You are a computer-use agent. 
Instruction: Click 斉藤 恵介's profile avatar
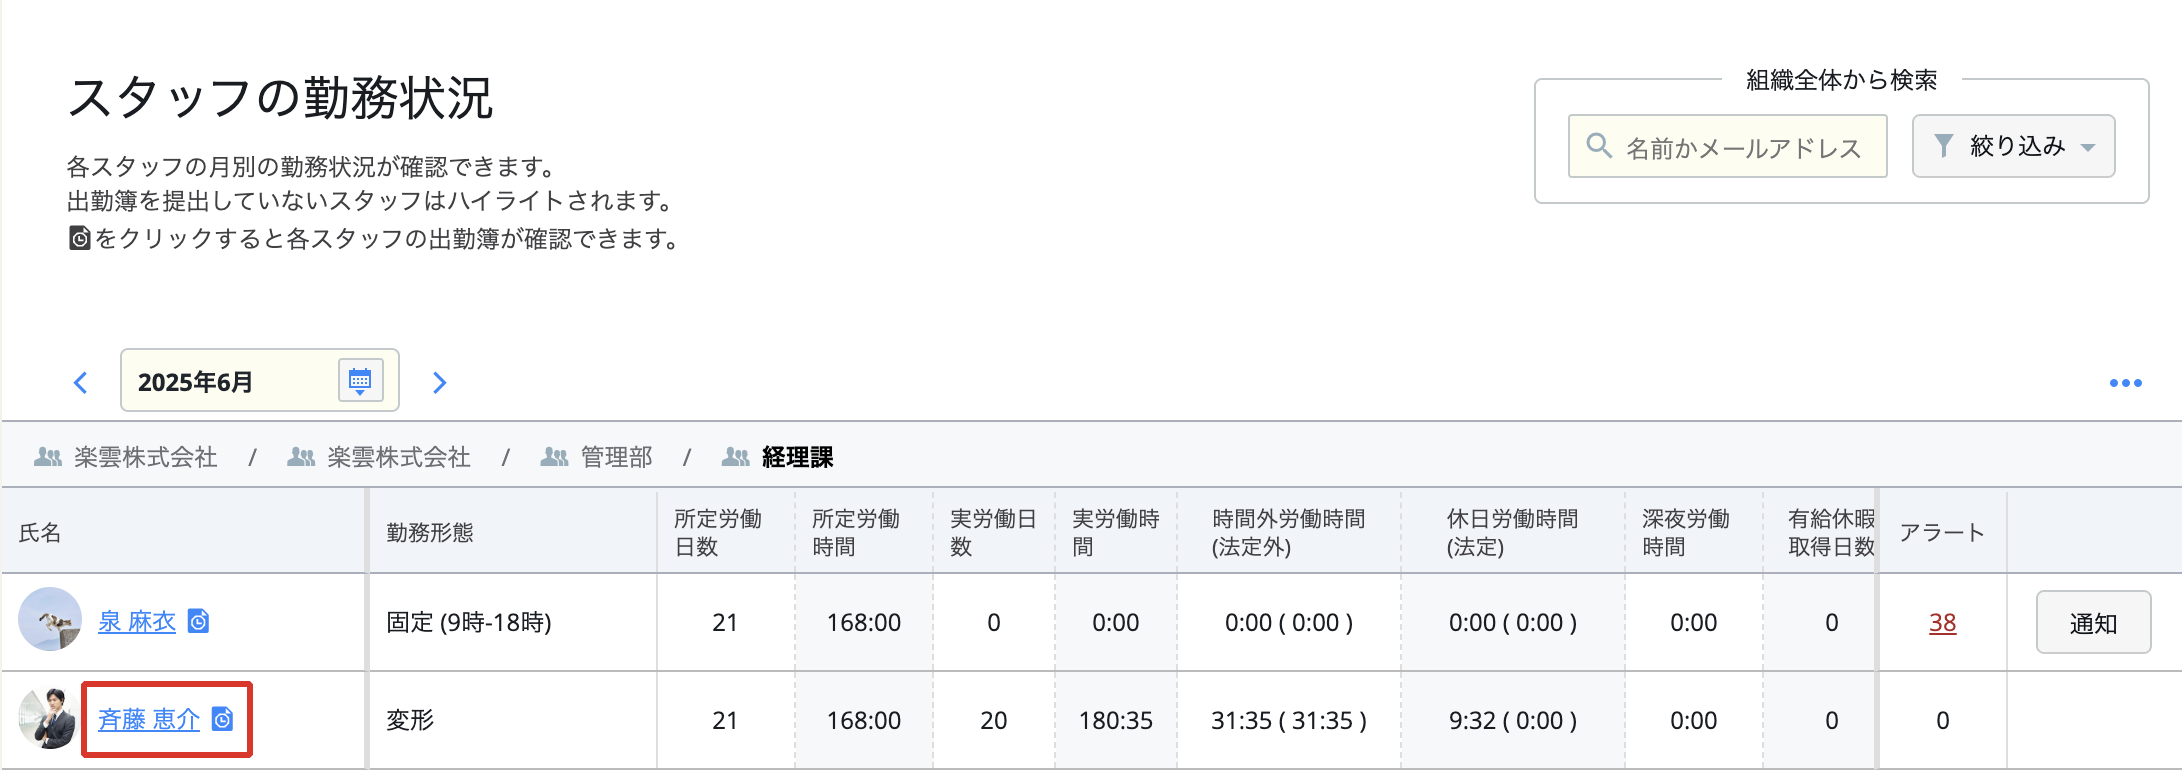[x=49, y=718]
